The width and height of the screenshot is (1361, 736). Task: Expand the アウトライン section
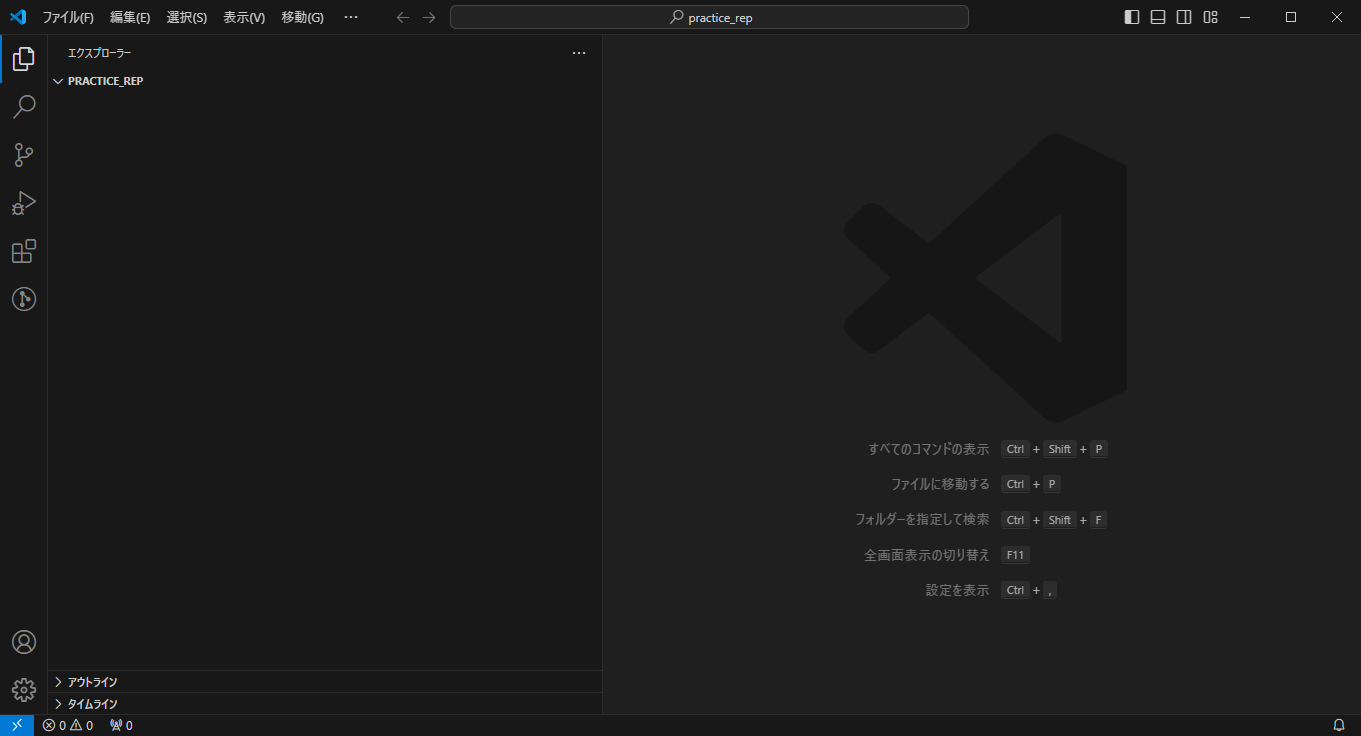pos(325,682)
